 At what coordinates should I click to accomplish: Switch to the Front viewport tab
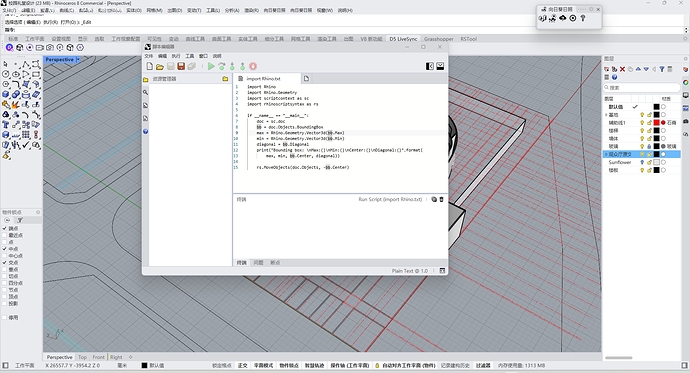99,357
